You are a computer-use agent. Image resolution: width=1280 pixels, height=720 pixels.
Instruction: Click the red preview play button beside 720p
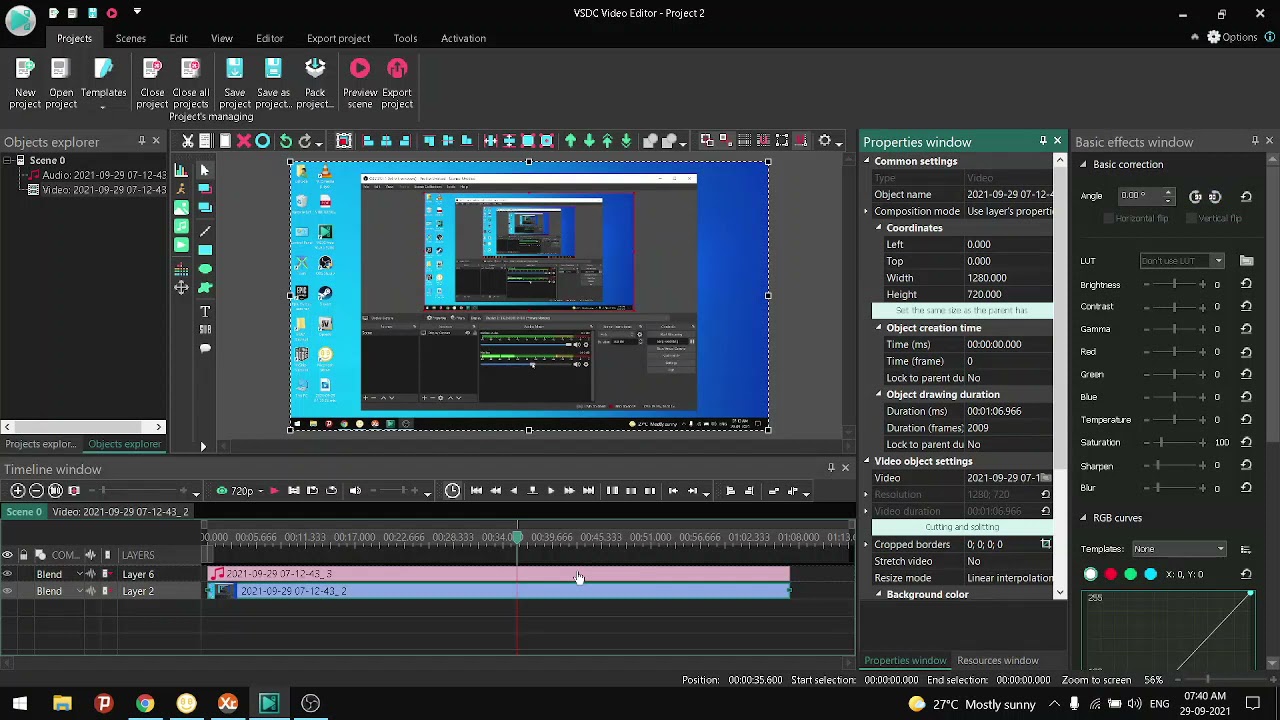[x=274, y=491]
